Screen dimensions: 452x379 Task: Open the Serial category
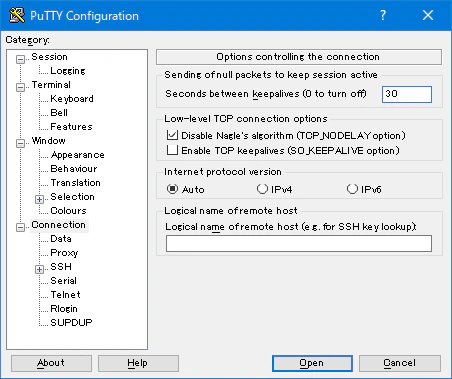click(x=63, y=281)
